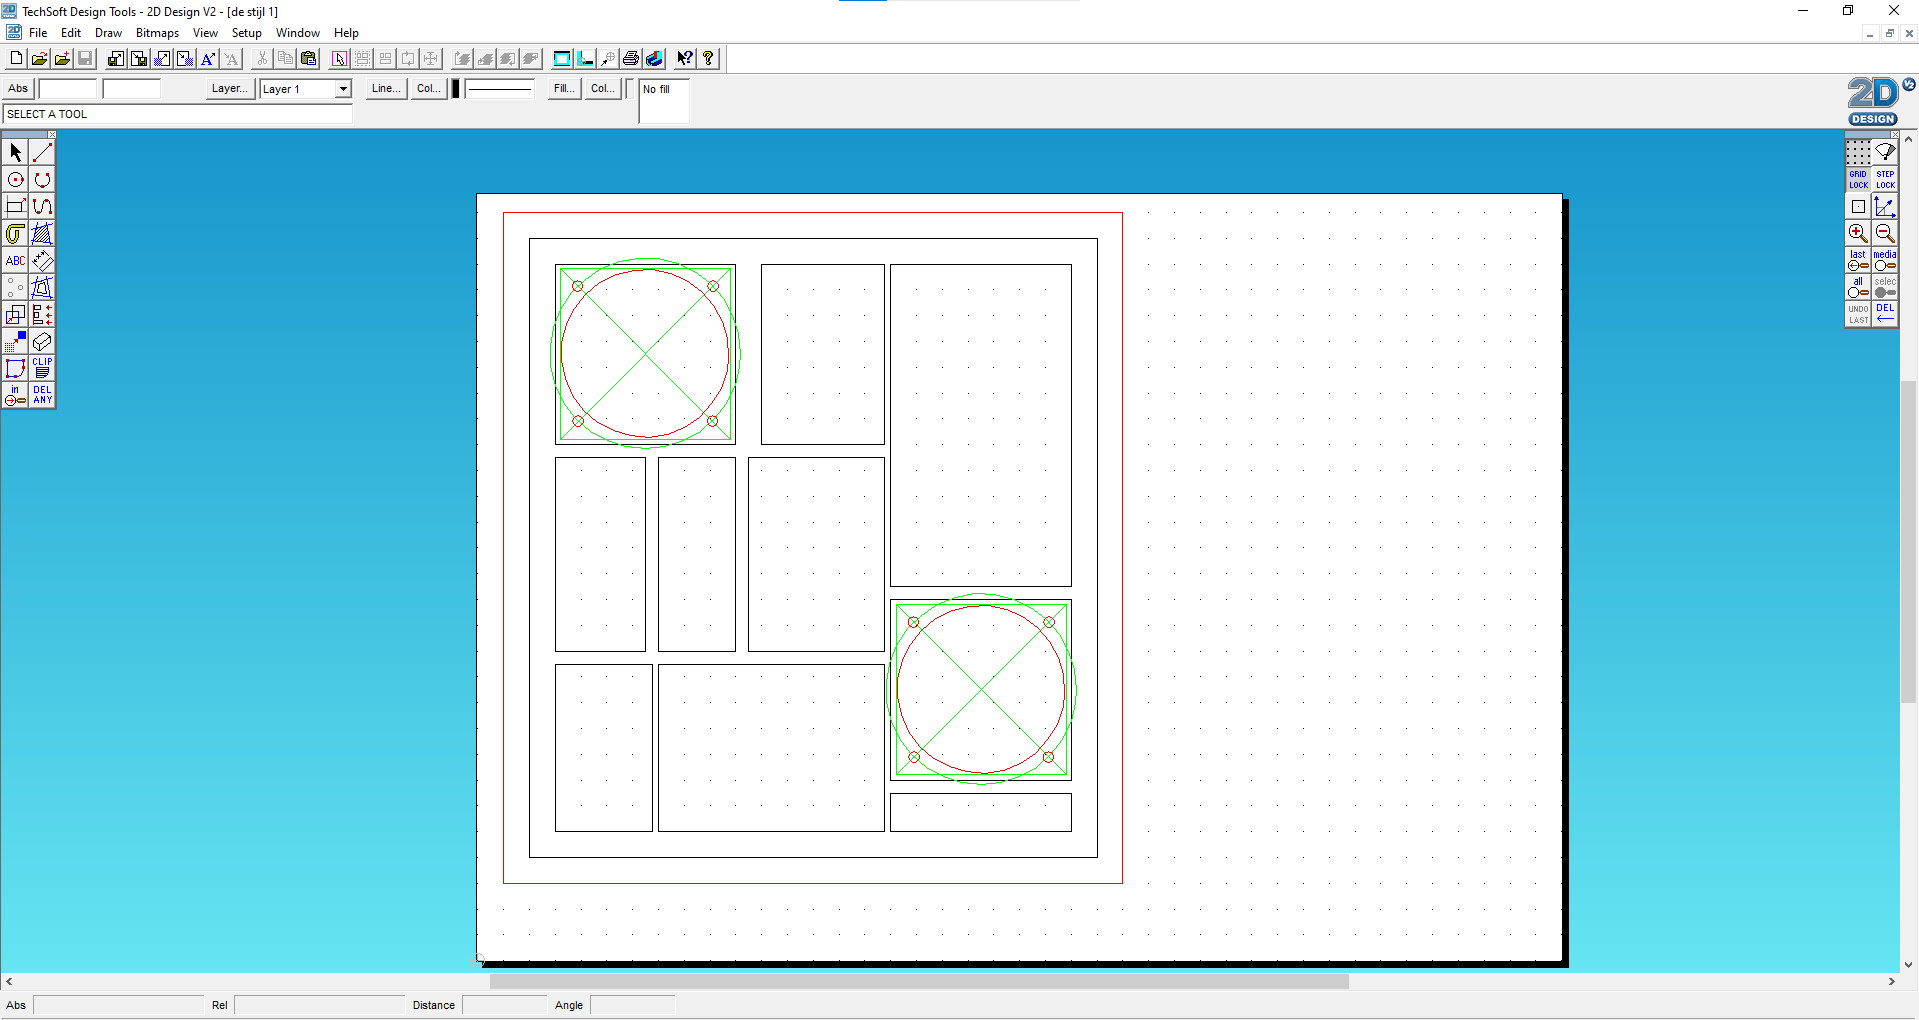Select the arc drawing tool
1919x1020 pixels.
tap(42, 180)
